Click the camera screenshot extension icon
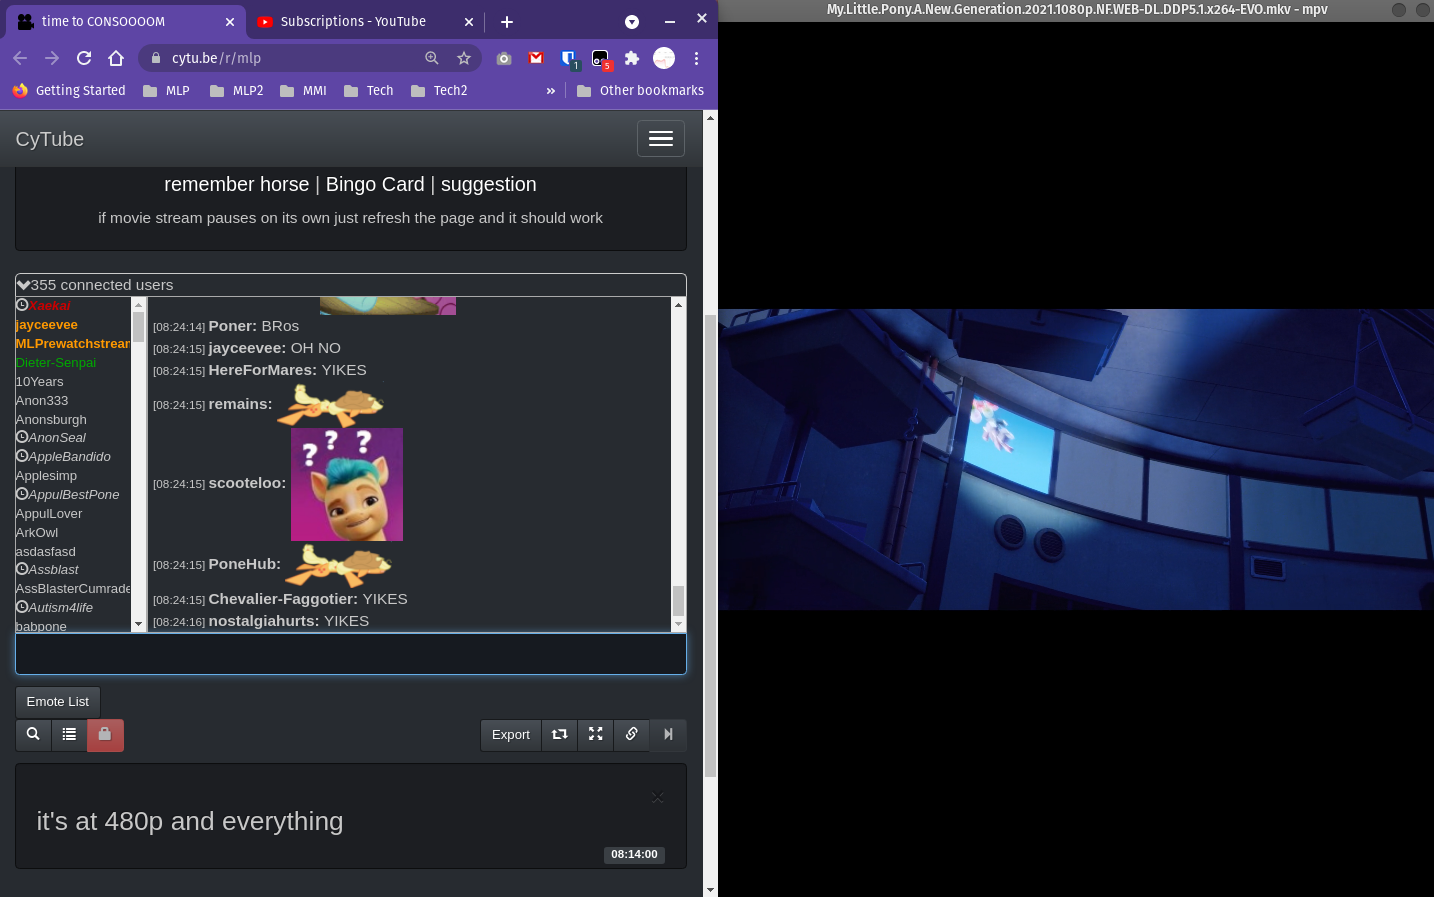 (x=504, y=58)
